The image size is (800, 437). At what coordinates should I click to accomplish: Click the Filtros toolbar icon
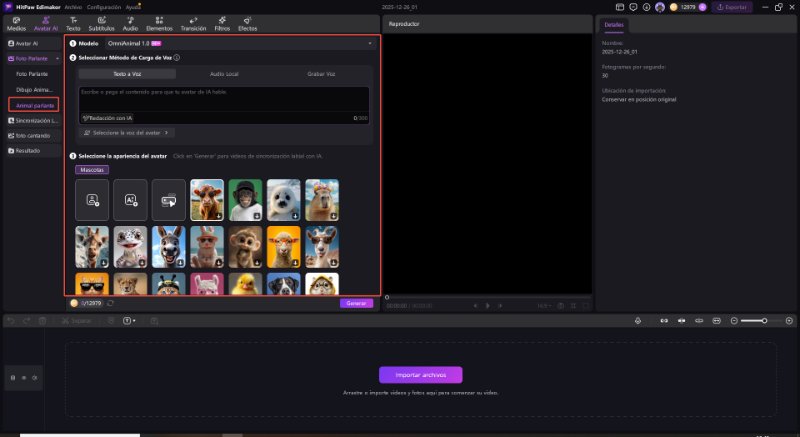pyautogui.click(x=222, y=24)
